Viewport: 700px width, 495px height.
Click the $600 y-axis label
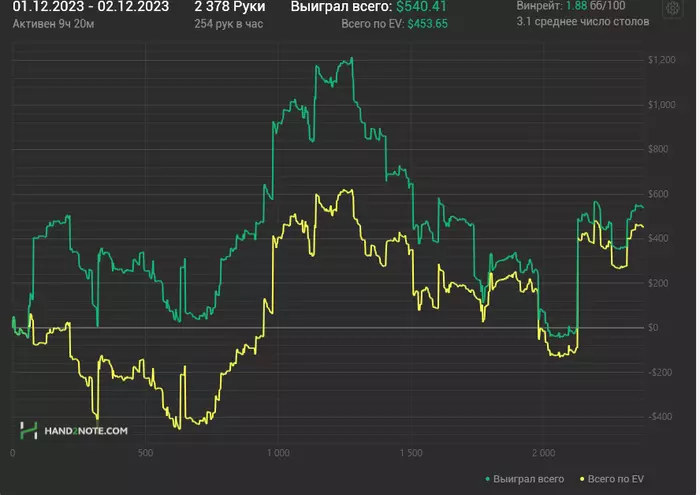pos(658,194)
